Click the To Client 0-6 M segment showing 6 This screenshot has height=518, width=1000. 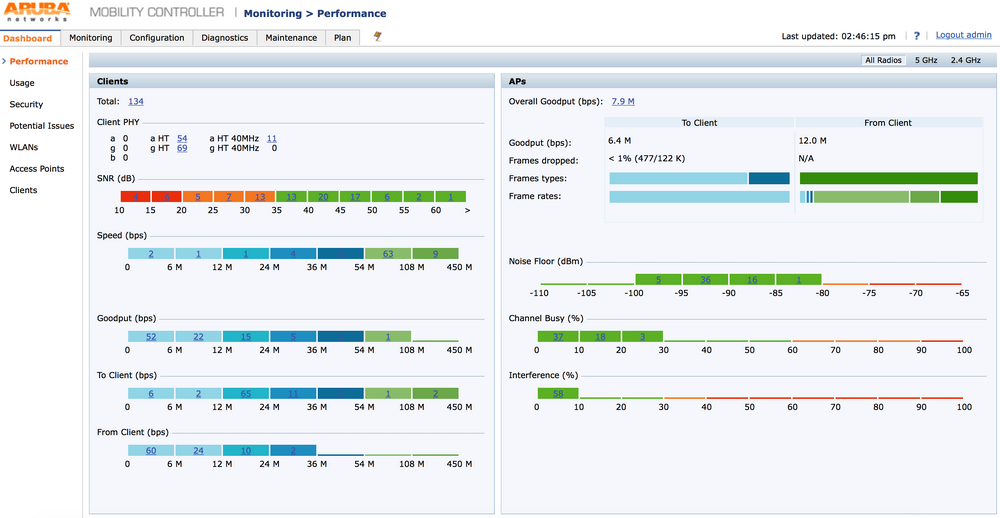click(x=151, y=394)
